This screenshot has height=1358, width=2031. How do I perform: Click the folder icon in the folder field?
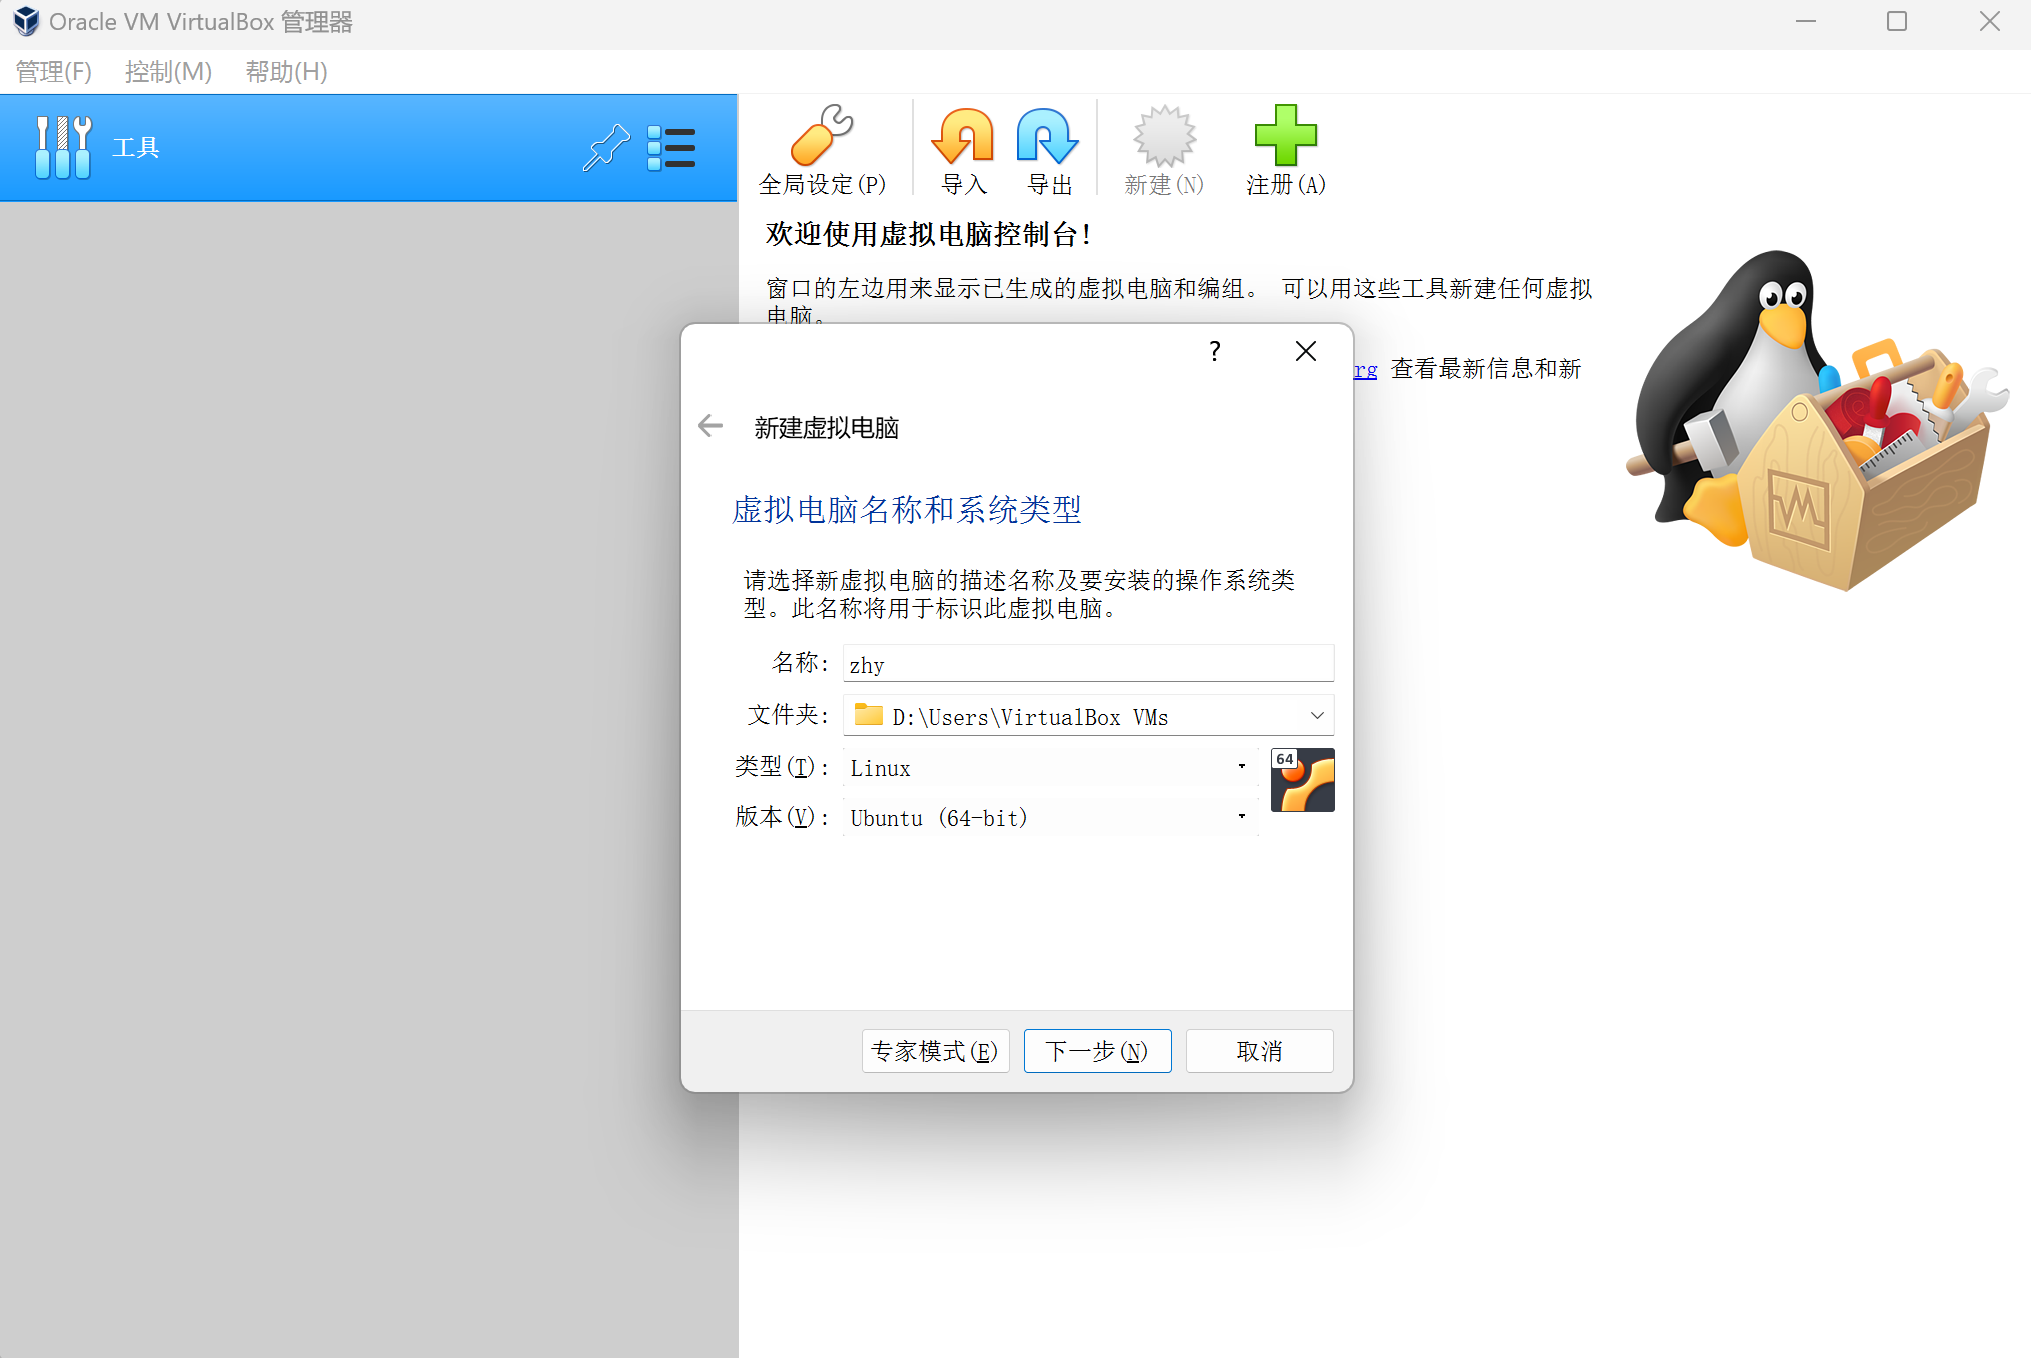click(869, 715)
